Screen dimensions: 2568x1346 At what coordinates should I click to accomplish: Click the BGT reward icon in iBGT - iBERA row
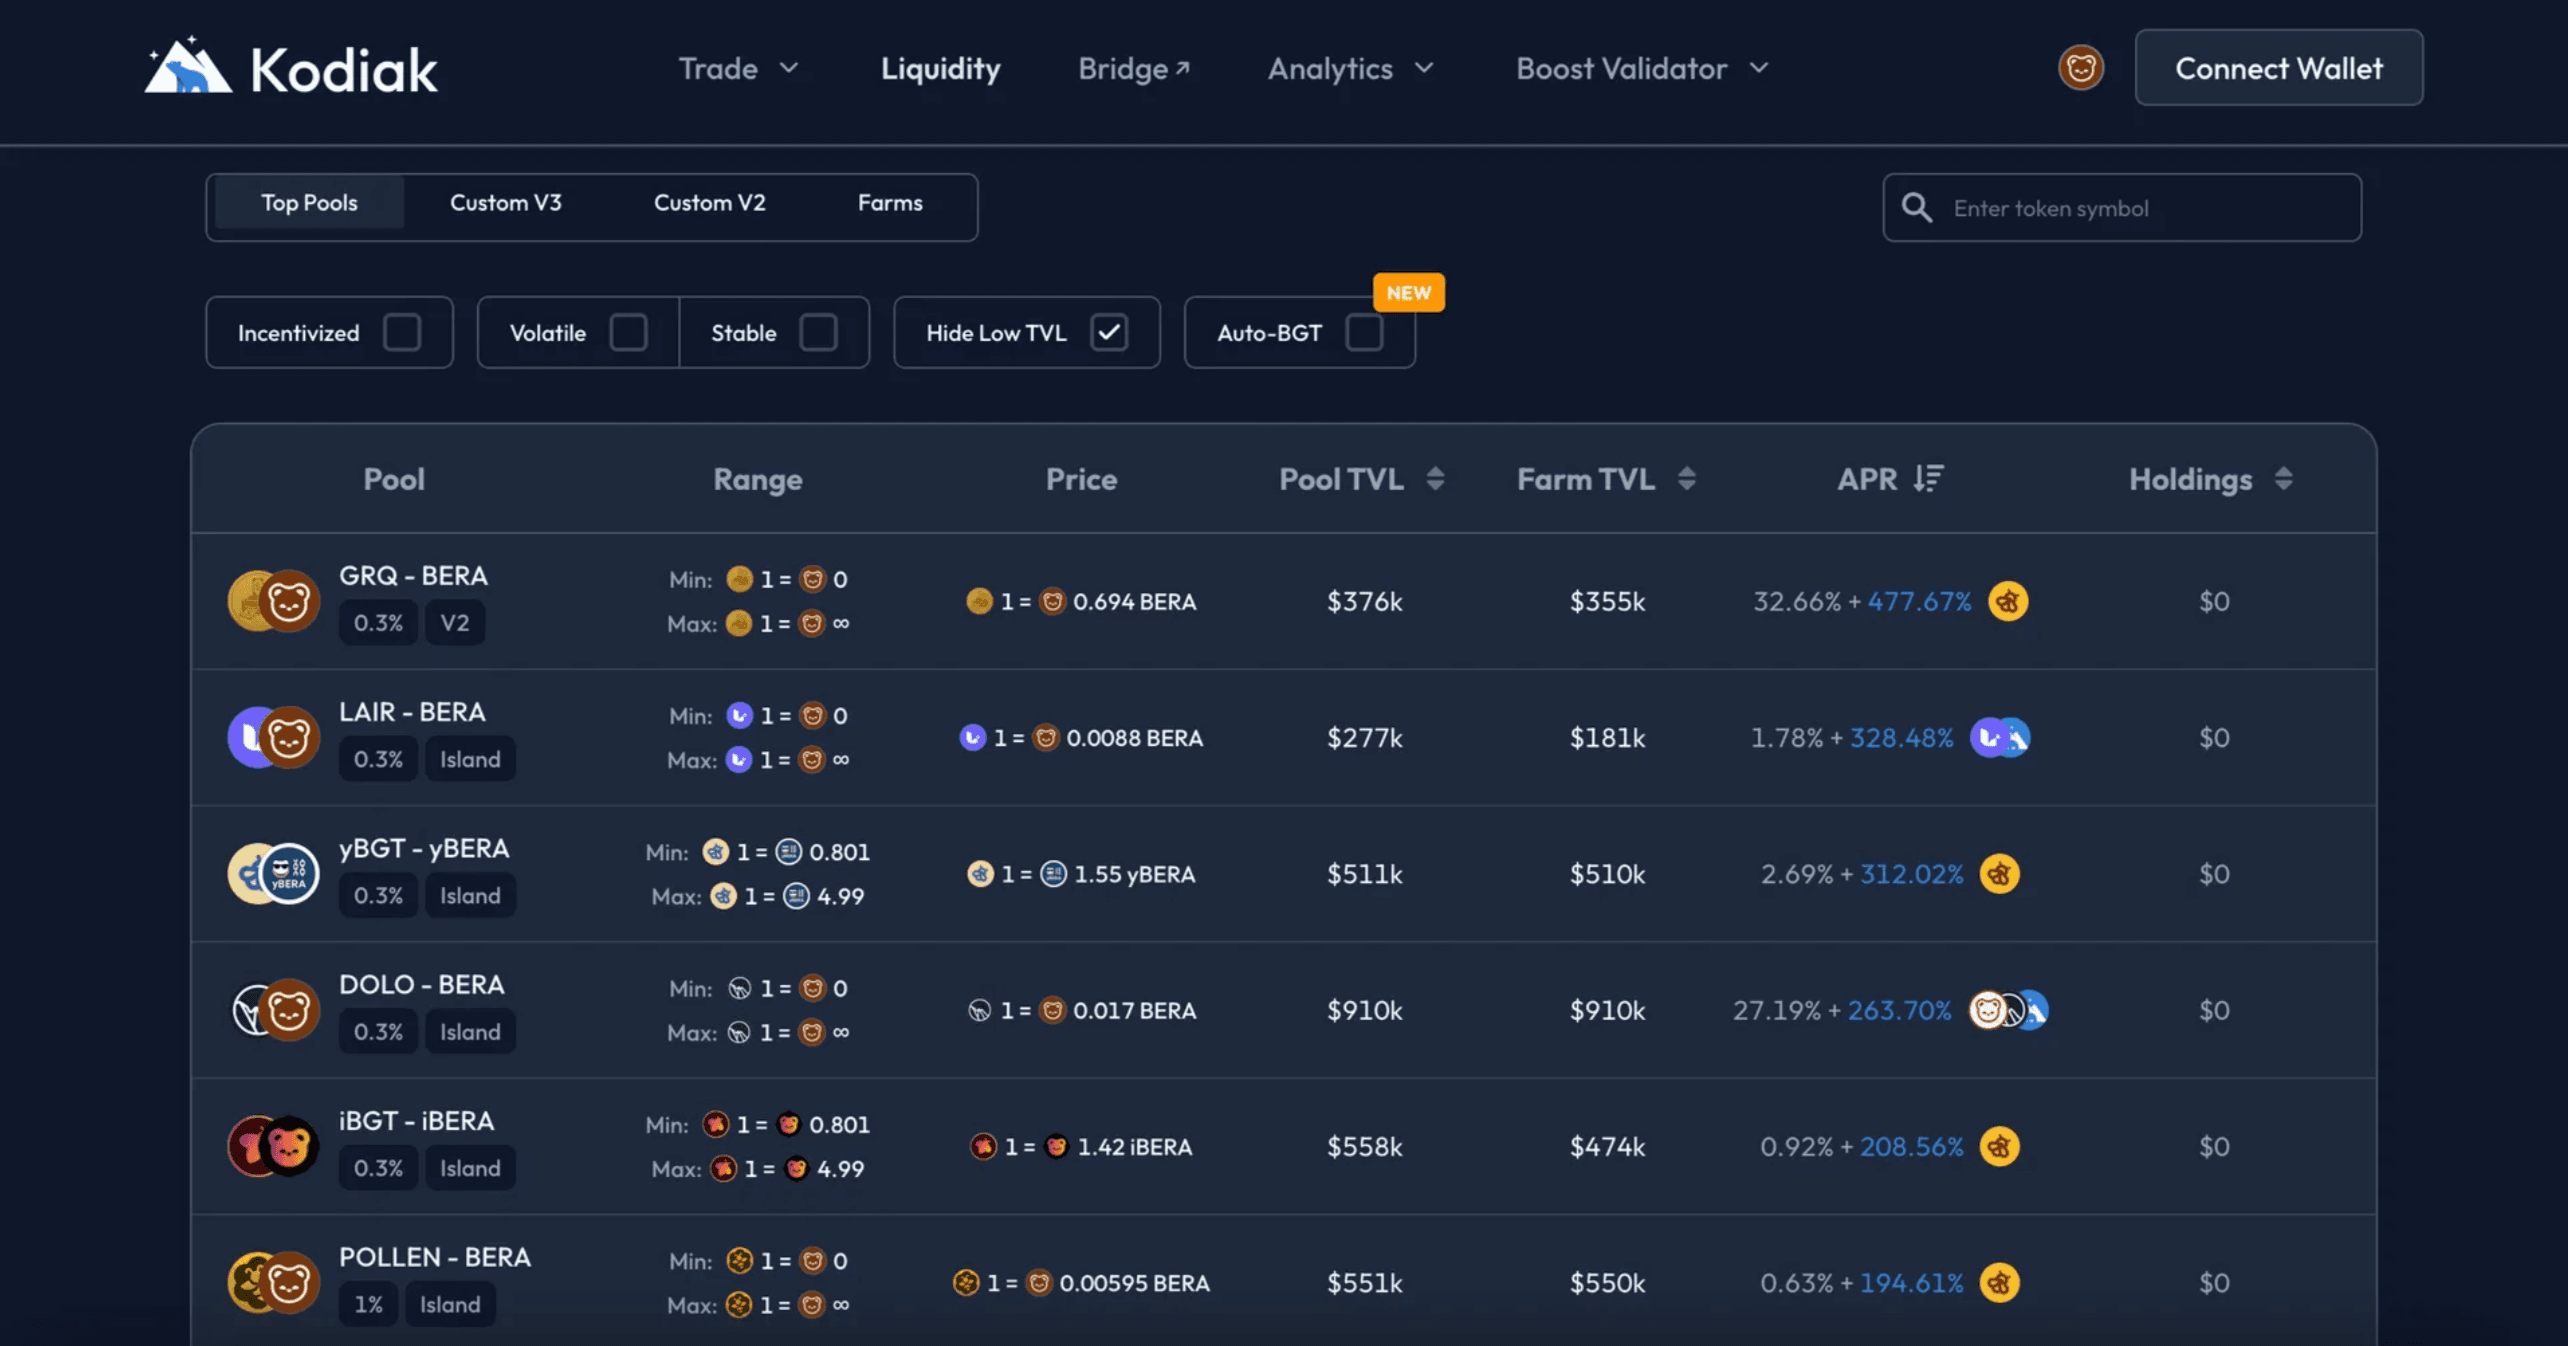point(2000,1146)
